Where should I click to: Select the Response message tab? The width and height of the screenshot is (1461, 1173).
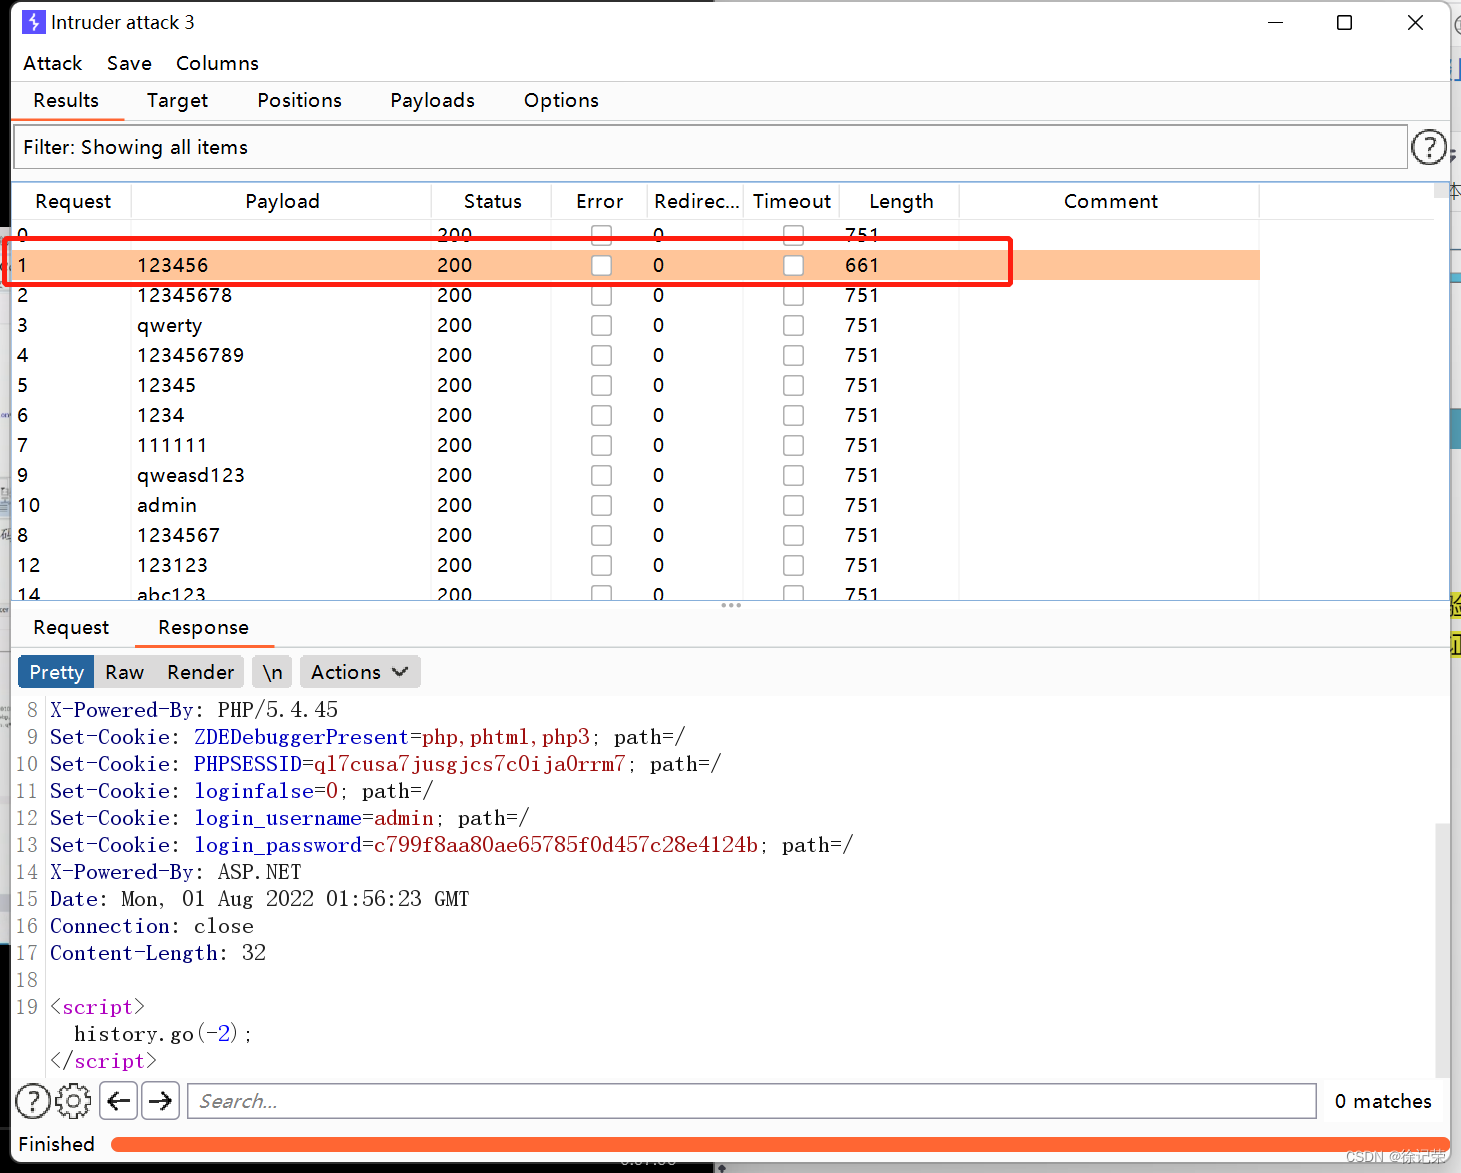(203, 627)
